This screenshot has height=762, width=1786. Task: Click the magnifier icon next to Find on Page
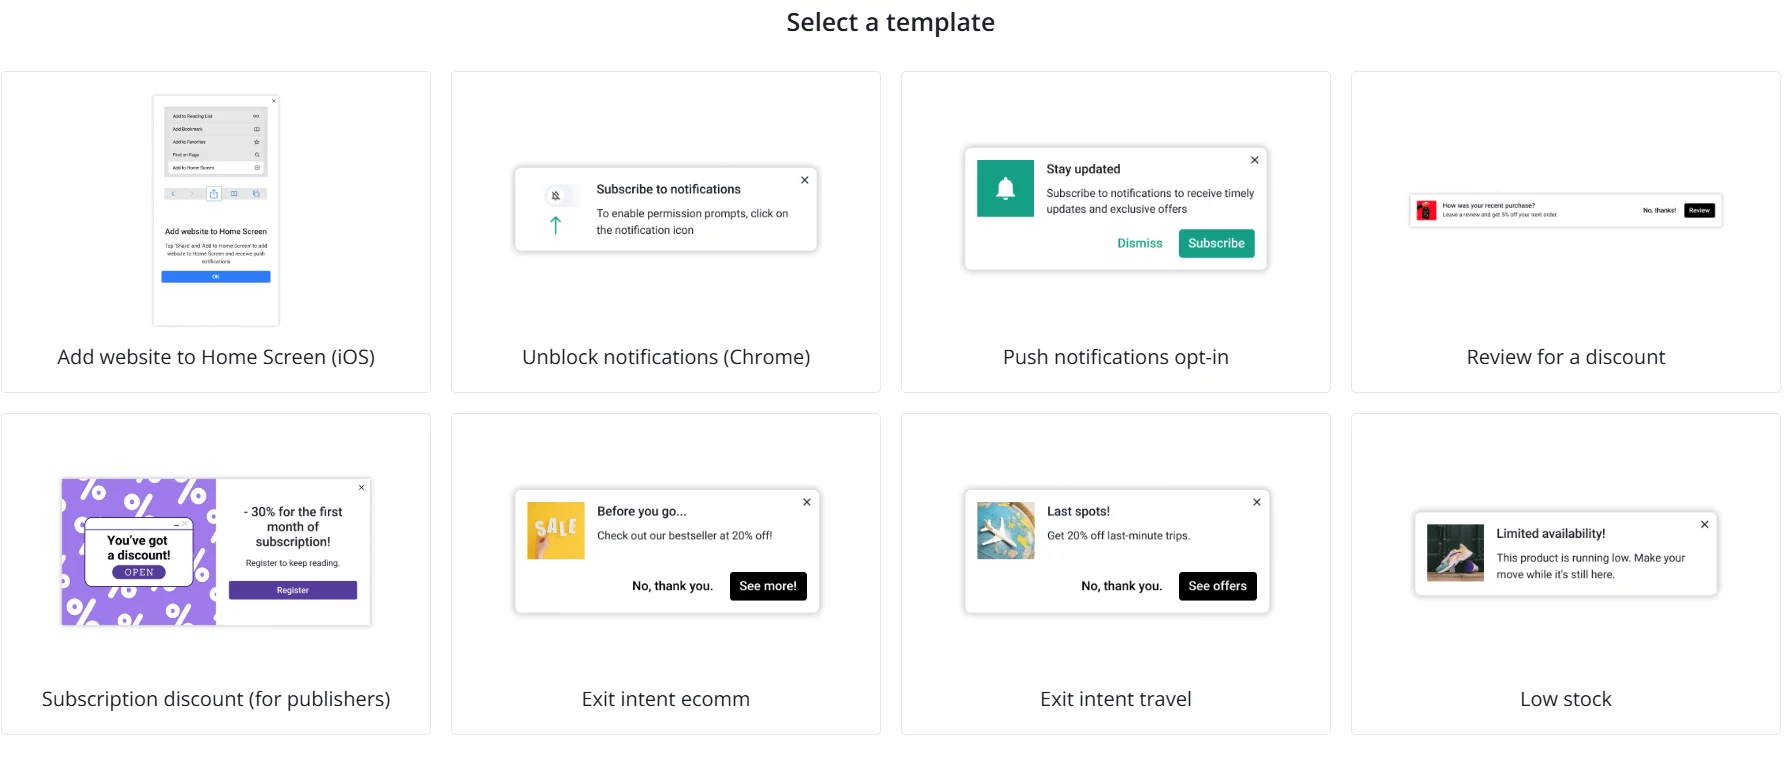tap(257, 155)
